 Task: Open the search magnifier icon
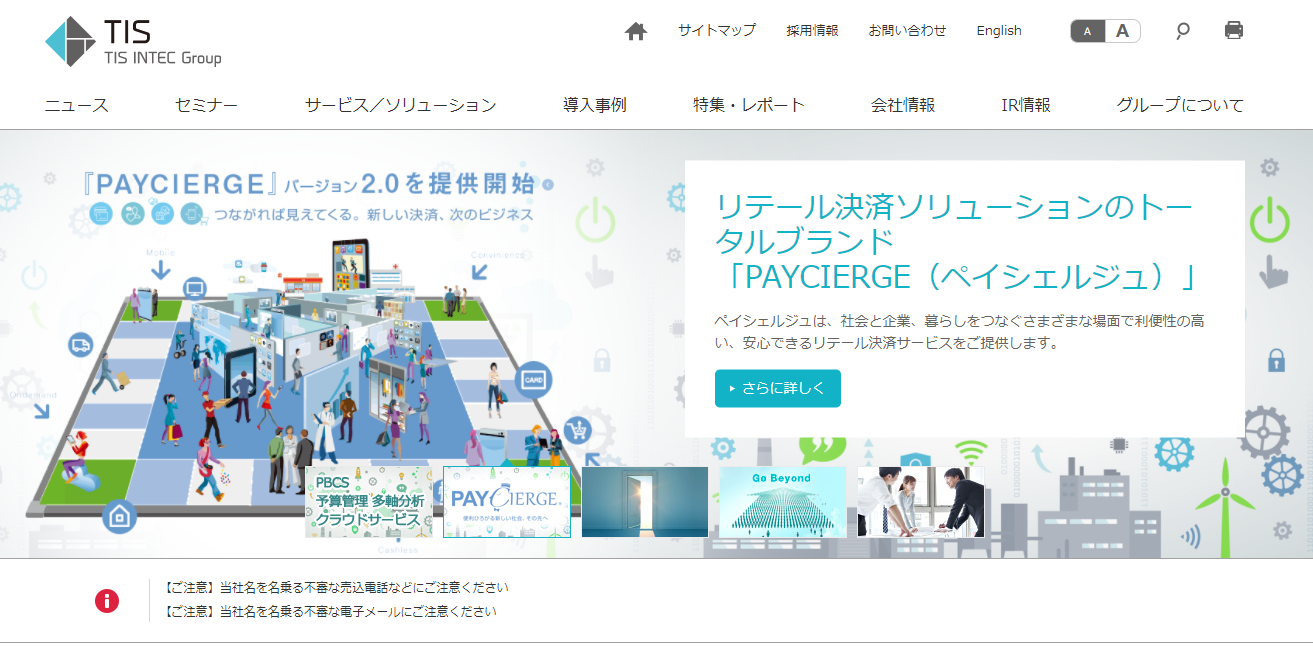(x=1183, y=31)
